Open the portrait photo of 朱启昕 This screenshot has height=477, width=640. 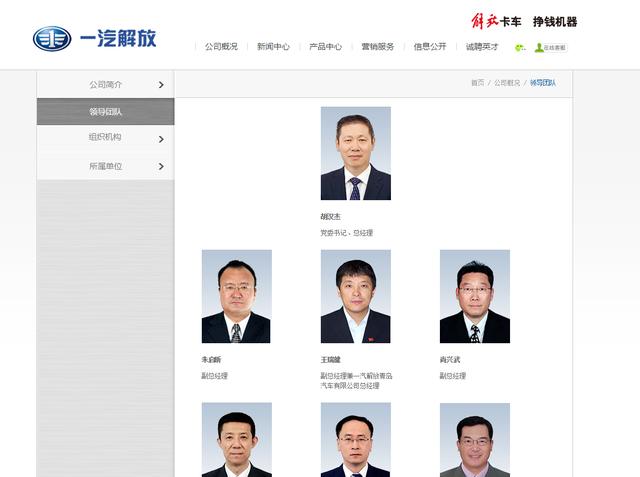pyautogui.click(x=237, y=296)
